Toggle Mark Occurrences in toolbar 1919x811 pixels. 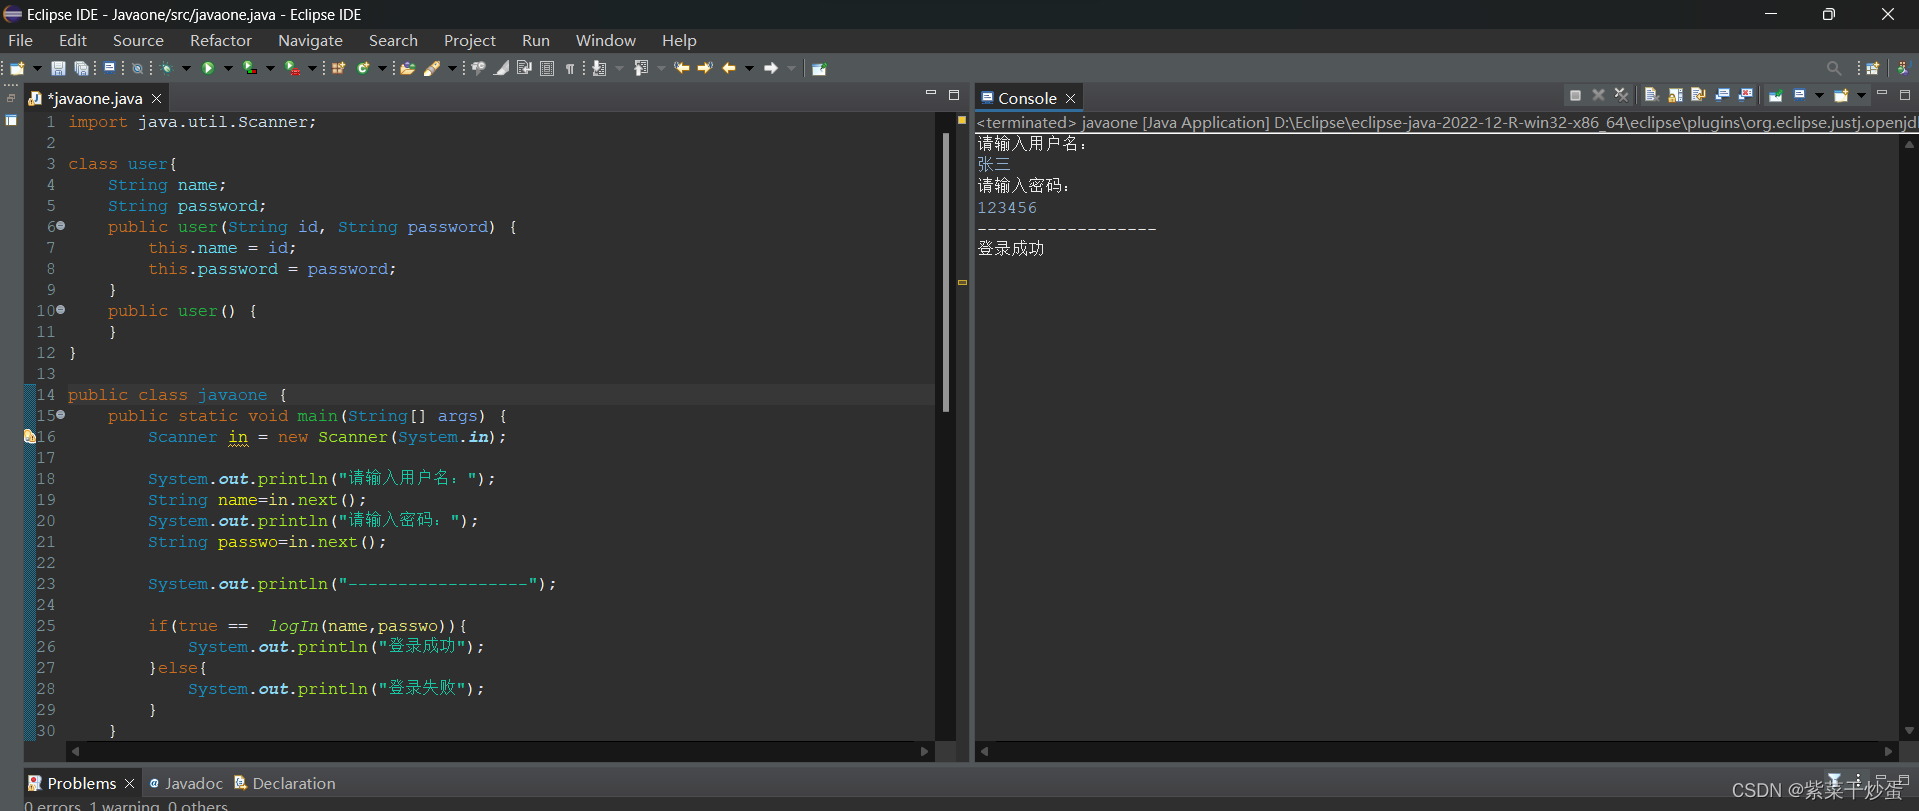tap(501, 68)
